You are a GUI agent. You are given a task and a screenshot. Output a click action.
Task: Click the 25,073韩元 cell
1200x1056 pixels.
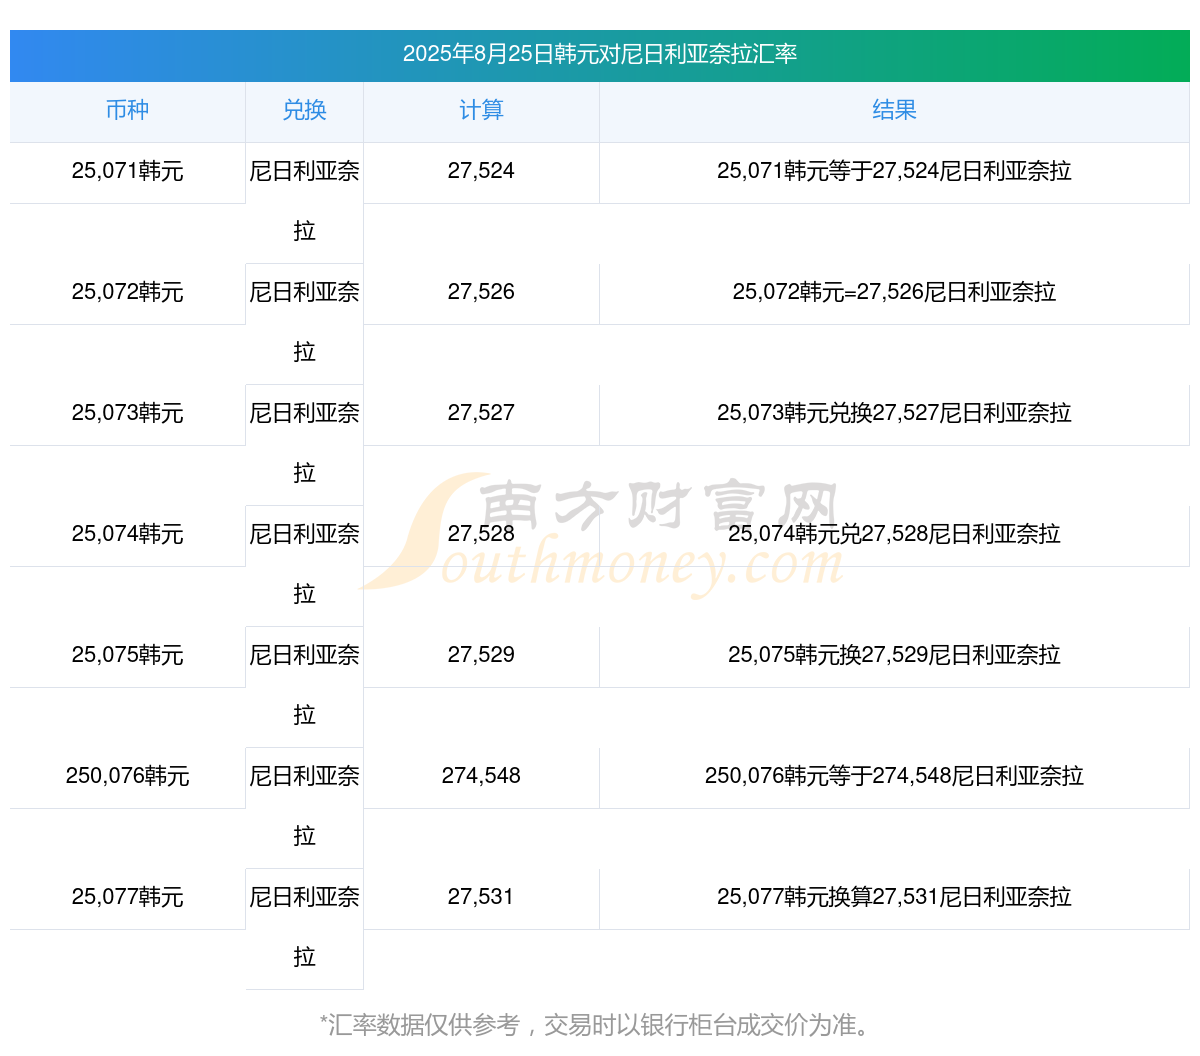point(127,413)
